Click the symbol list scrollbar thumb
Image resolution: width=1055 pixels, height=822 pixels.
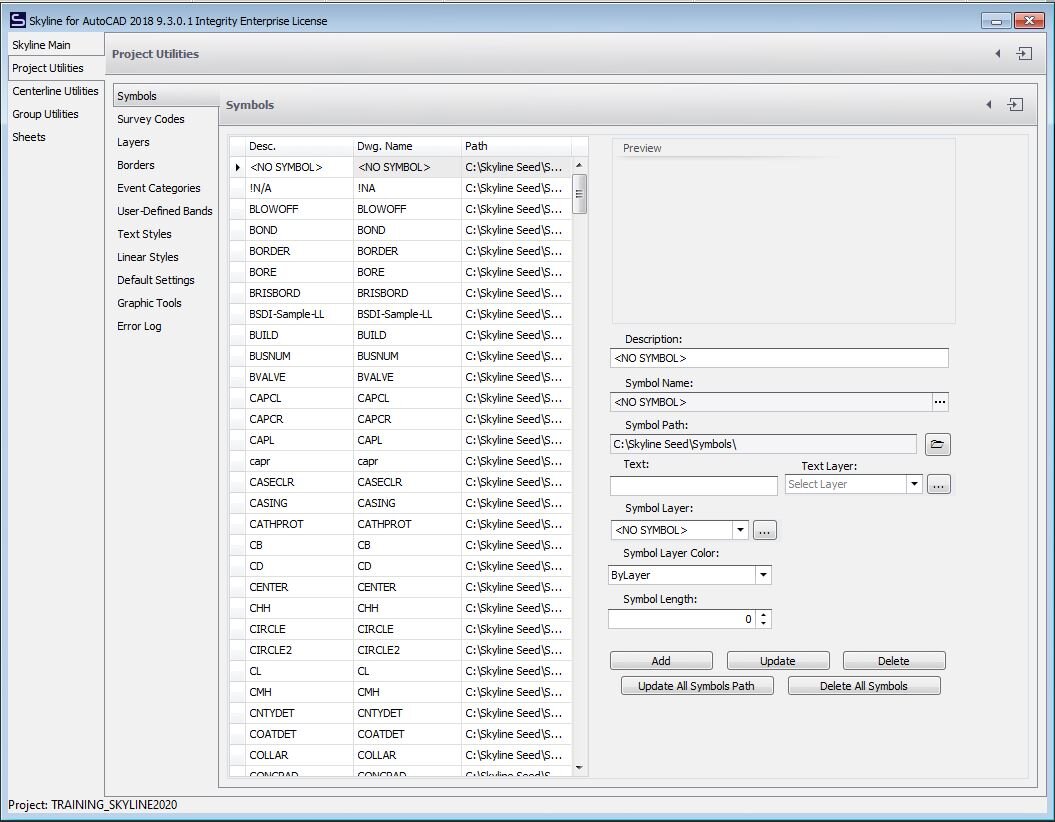pos(579,194)
